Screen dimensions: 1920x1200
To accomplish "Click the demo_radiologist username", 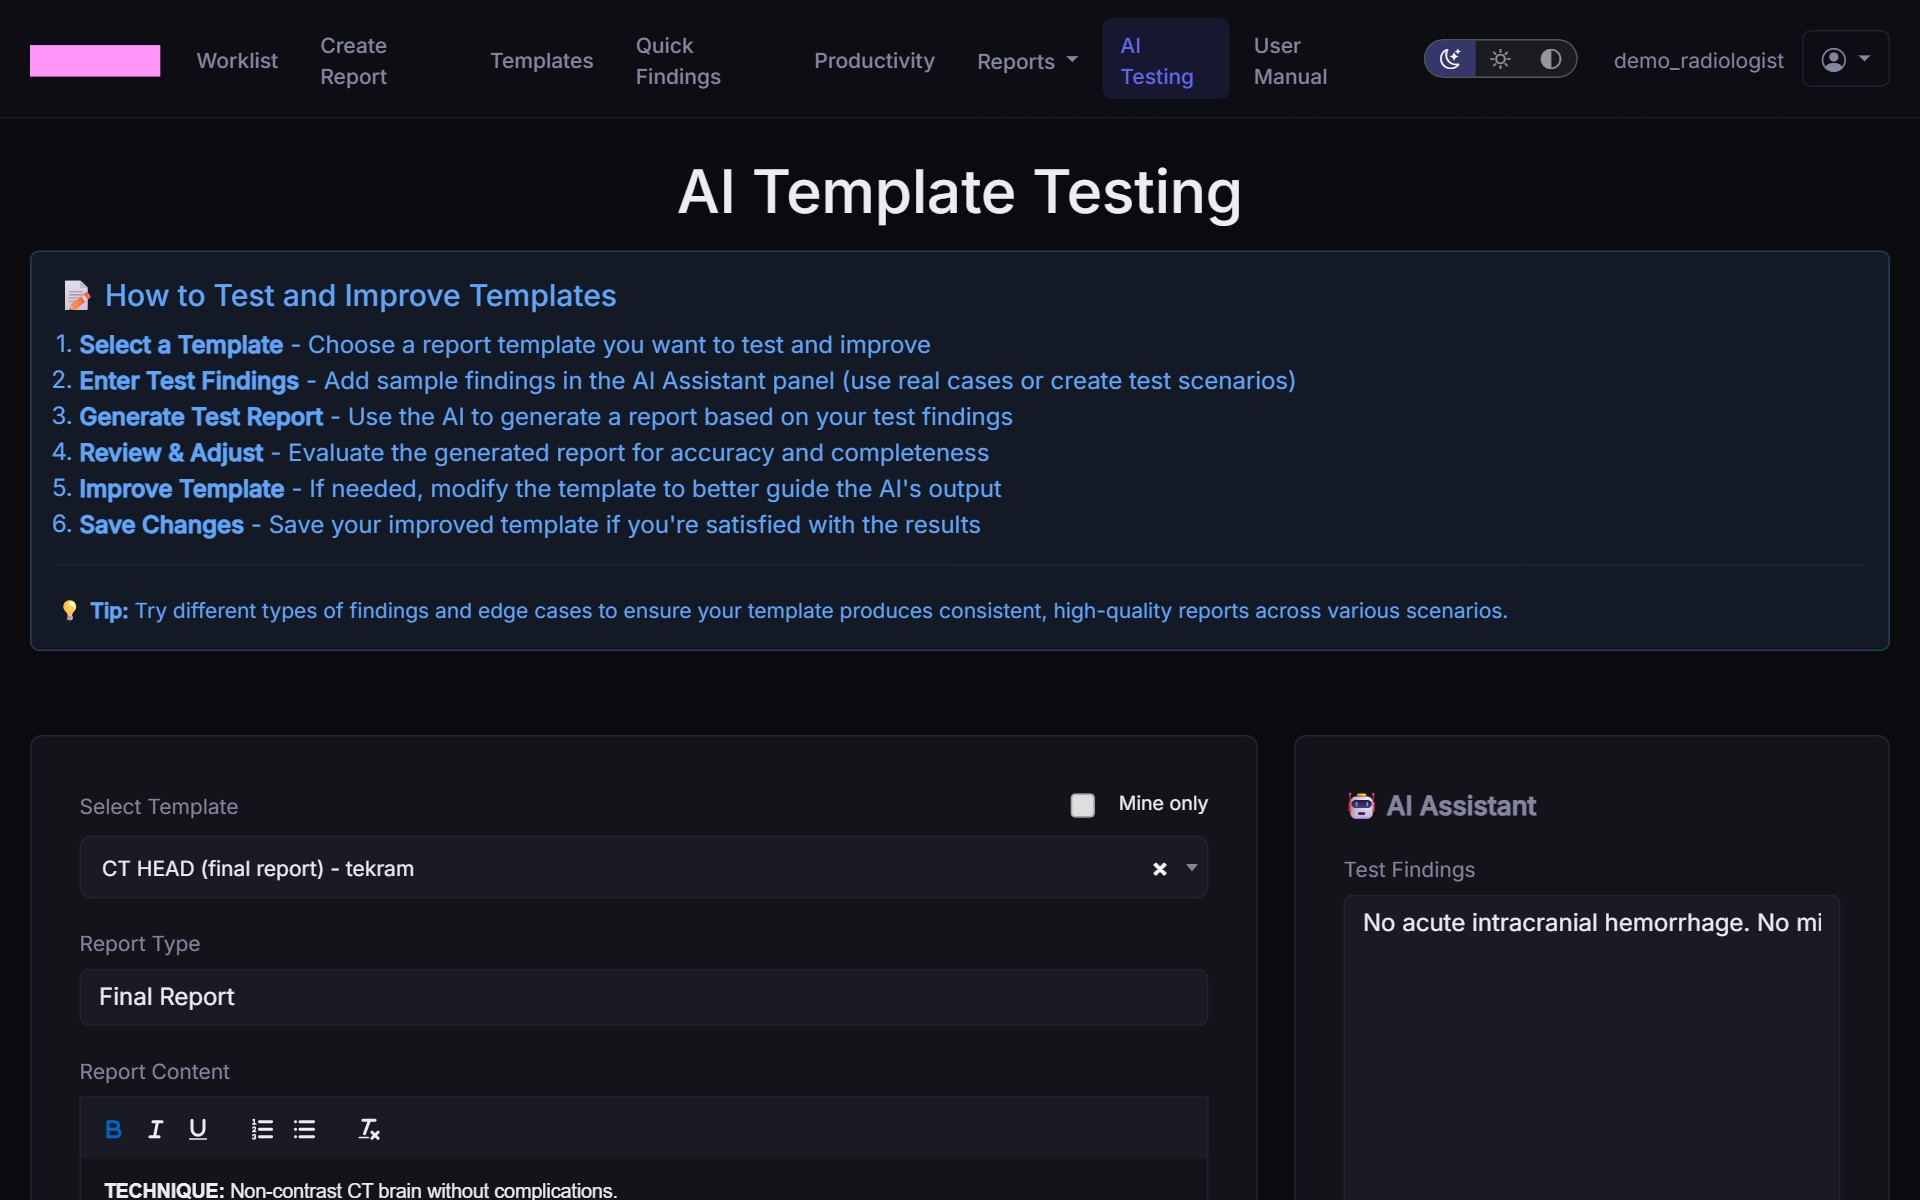I will (x=1698, y=60).
